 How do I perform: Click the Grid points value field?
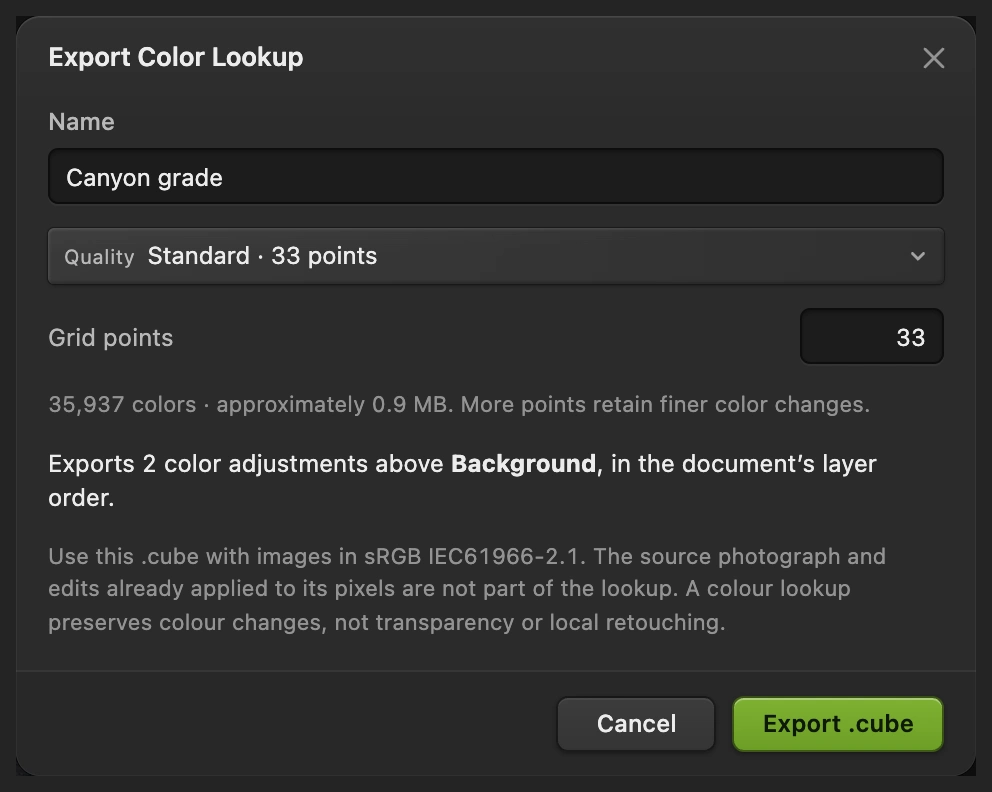[x=872, y=337]
